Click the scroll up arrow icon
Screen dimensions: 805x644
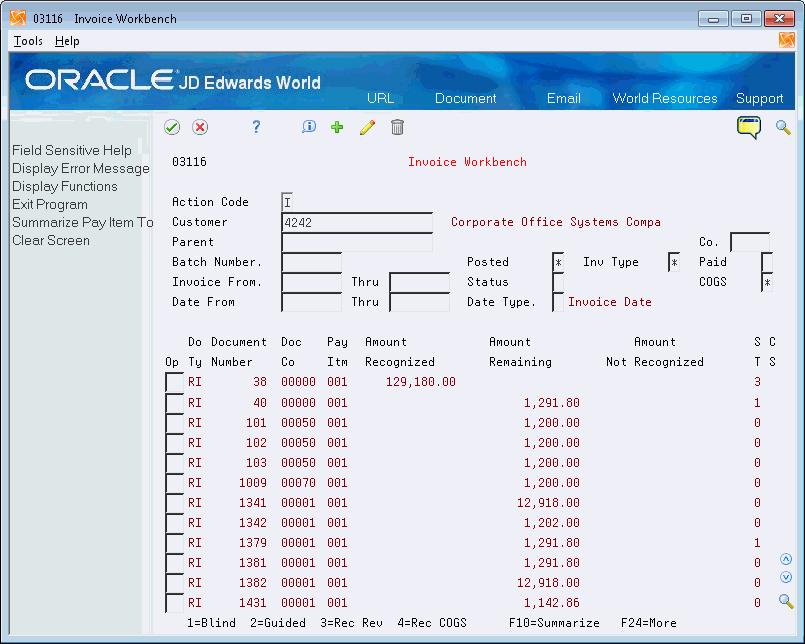click(x=786, y=559)
